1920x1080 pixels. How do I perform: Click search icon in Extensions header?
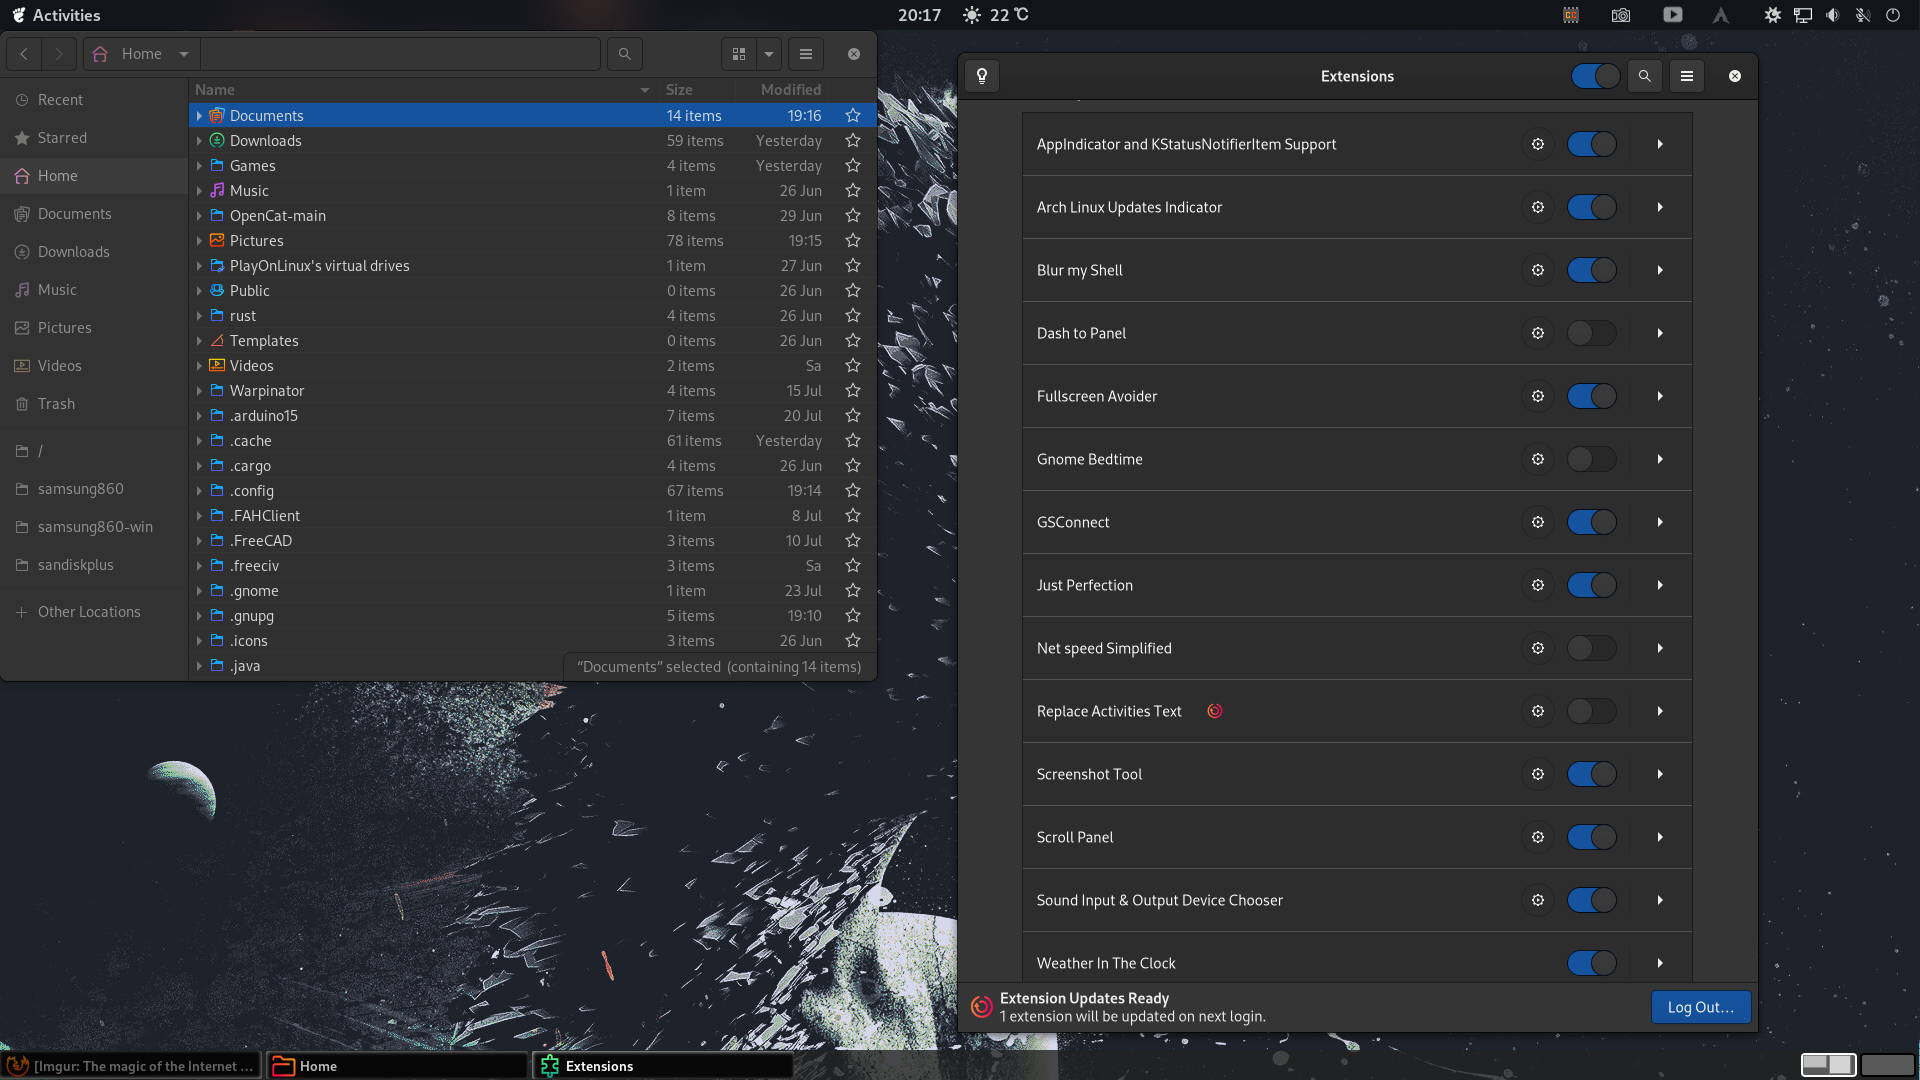pos(1644,76)
